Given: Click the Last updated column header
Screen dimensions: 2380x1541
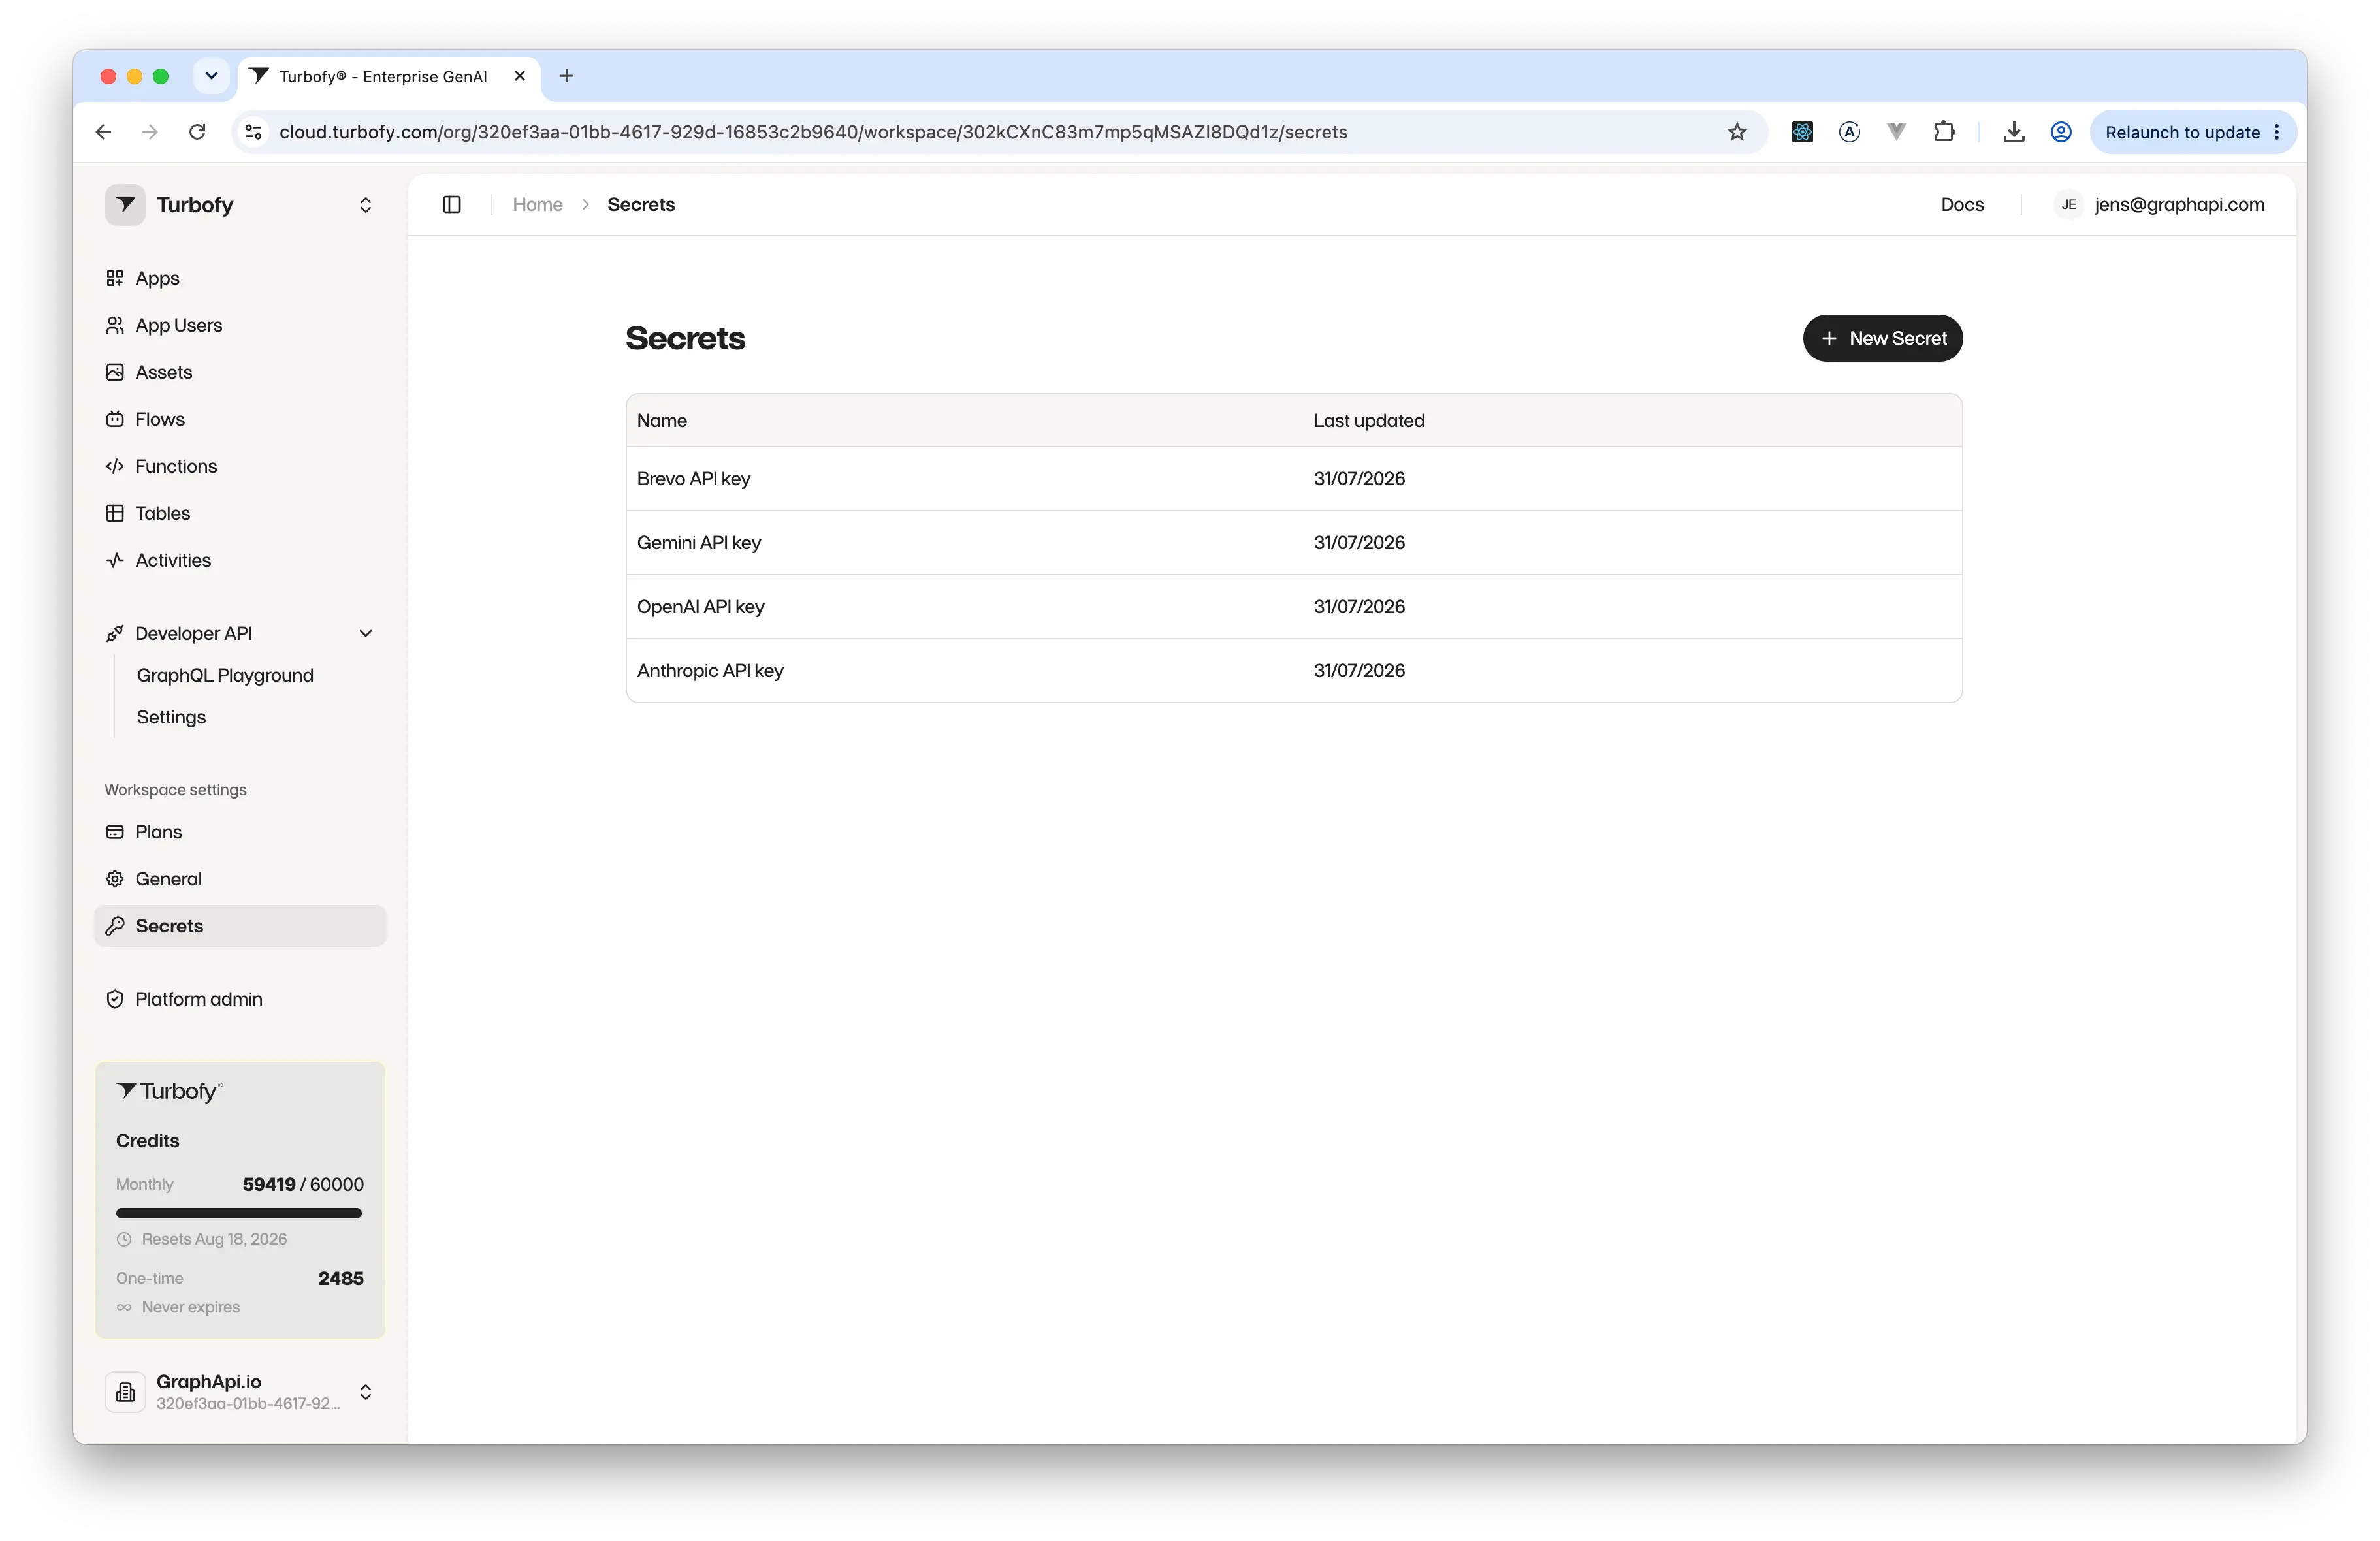Looking at the screenshot, I should [1368, 420].
